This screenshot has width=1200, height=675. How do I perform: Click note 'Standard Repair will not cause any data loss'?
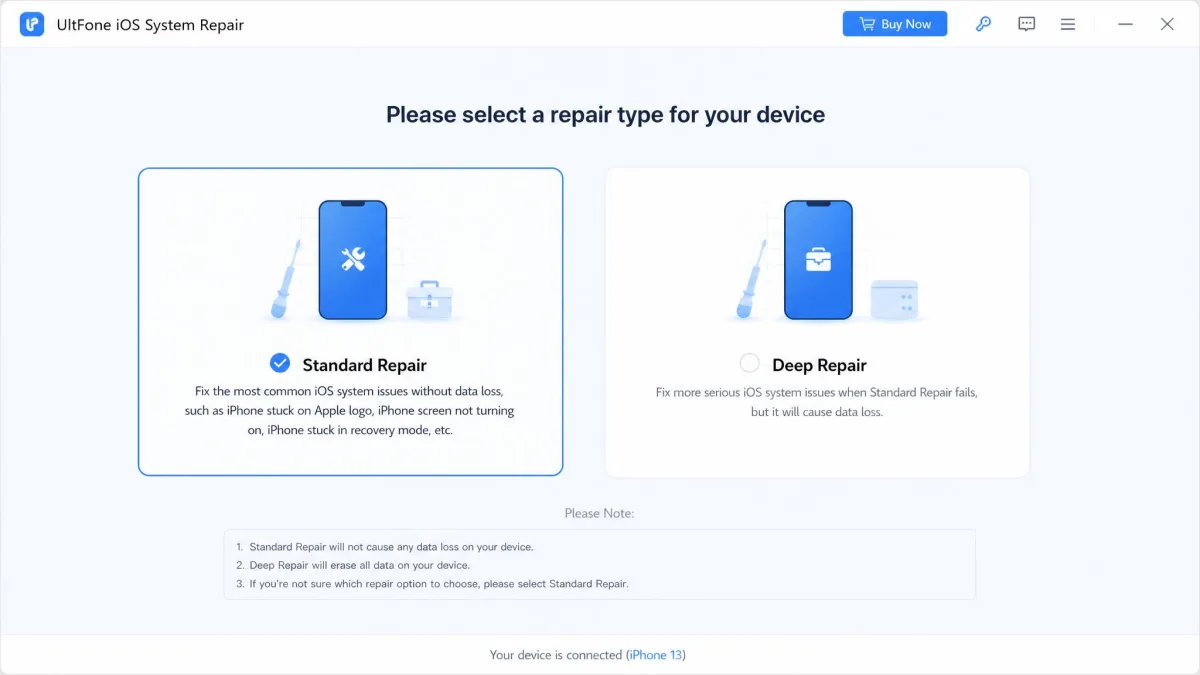point(391,547)
